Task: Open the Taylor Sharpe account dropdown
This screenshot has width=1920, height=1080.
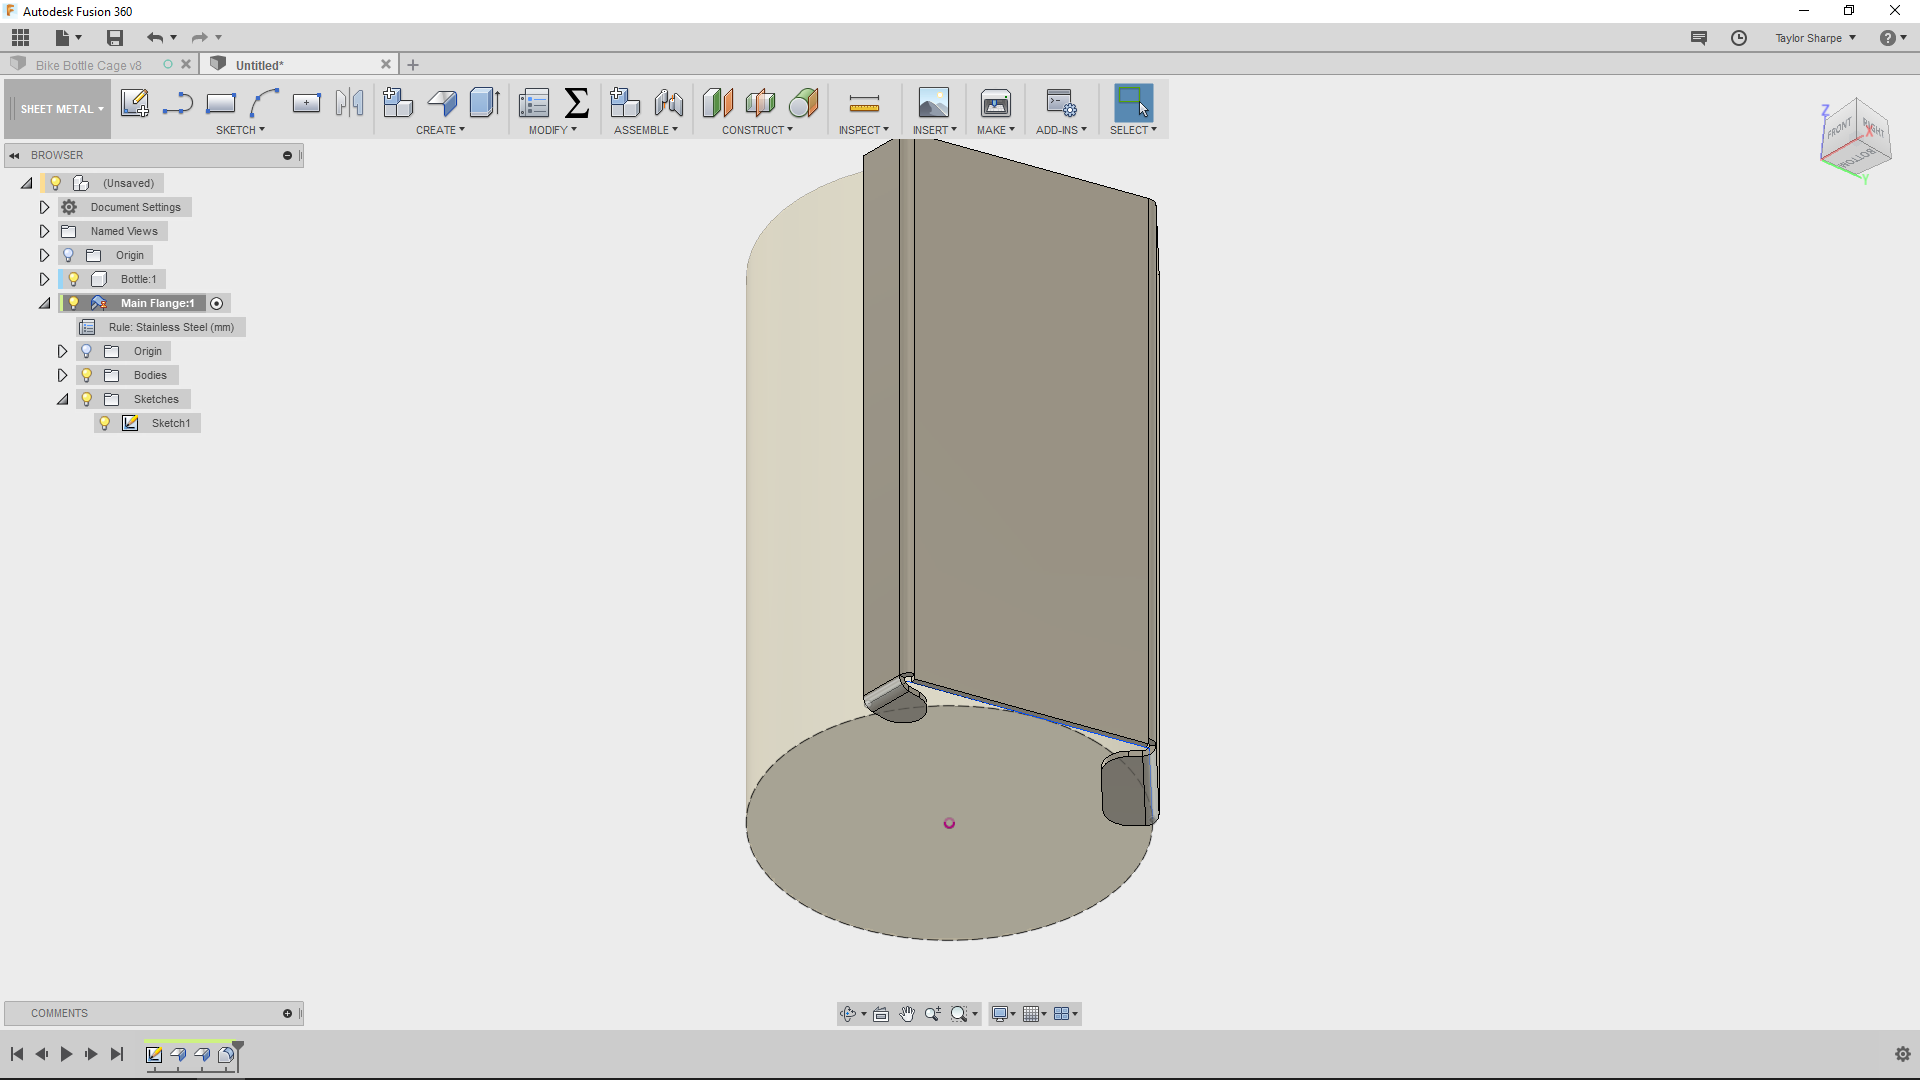Action: (x=1815, y=38)
